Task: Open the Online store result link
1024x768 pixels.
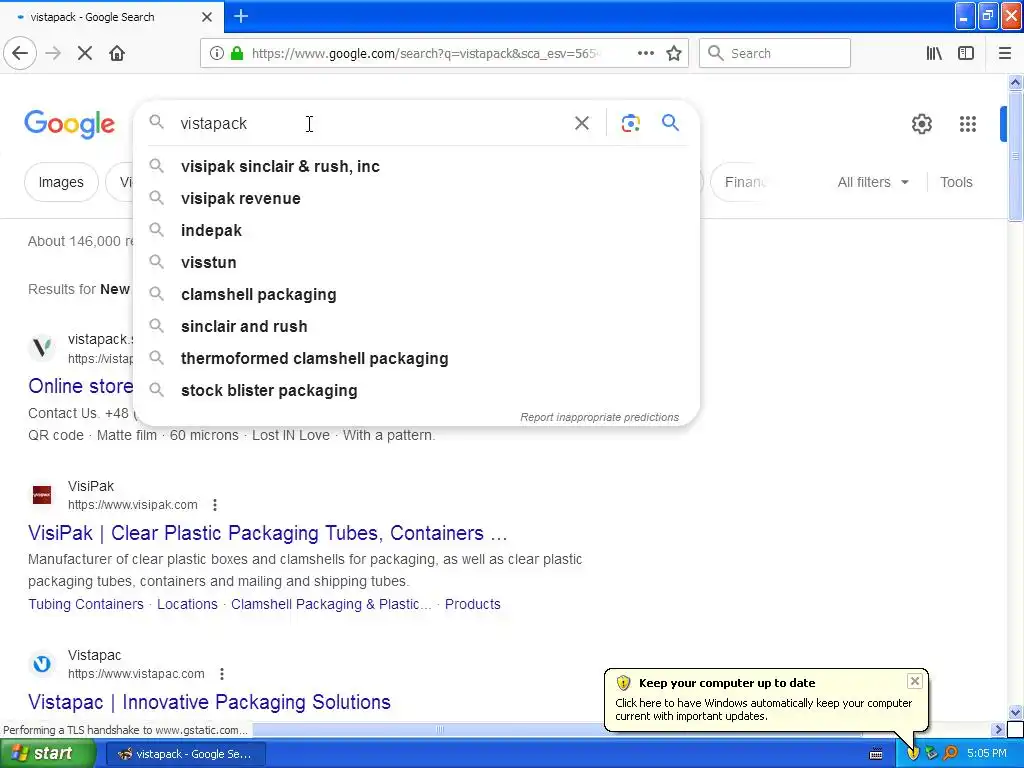Action: (80, 386)
